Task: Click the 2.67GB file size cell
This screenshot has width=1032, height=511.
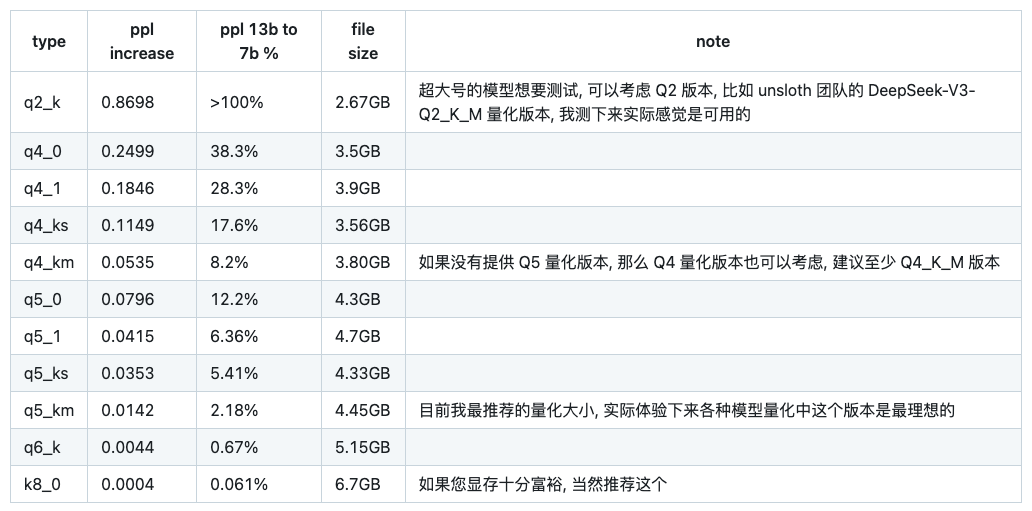Action: [x=362, y=102]
